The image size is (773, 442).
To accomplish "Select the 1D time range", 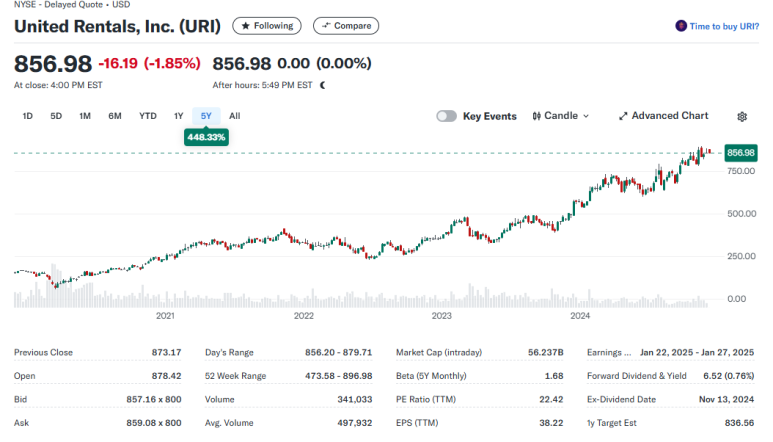I will click(x=28, y=116).
